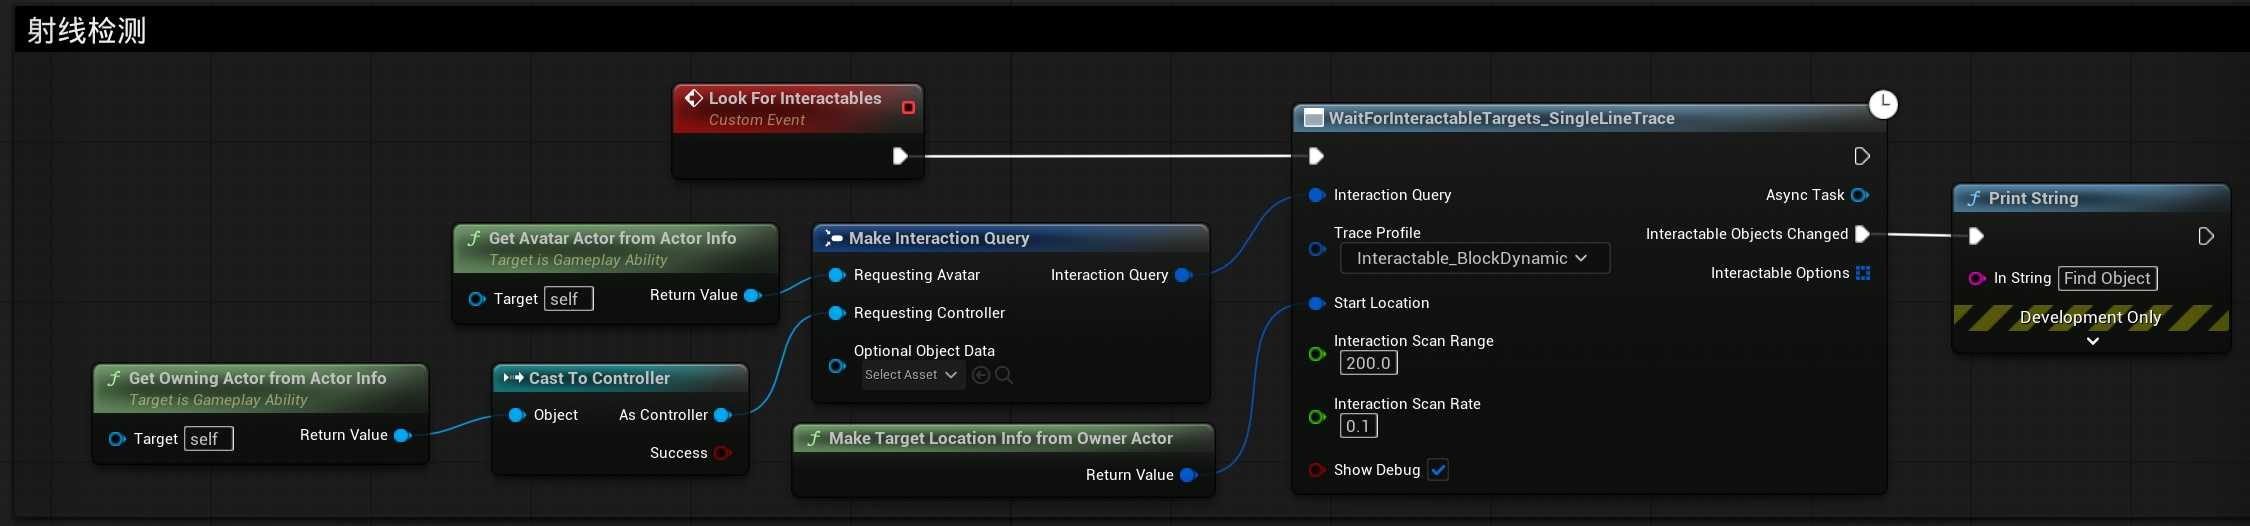This screenshot has width=2250, height=526.
Task: Select the Make Target Location Info node header
Action: pos(1000,438)
